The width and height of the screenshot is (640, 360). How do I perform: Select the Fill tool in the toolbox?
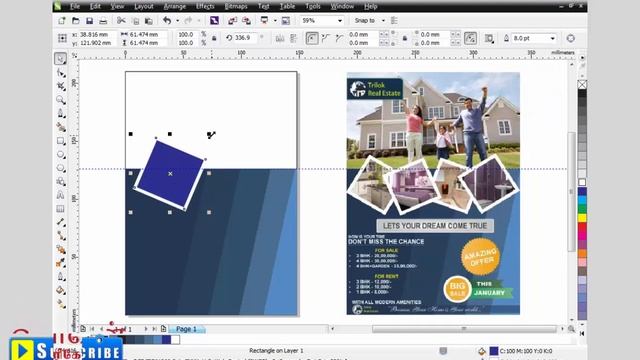[x=61, y=290]
